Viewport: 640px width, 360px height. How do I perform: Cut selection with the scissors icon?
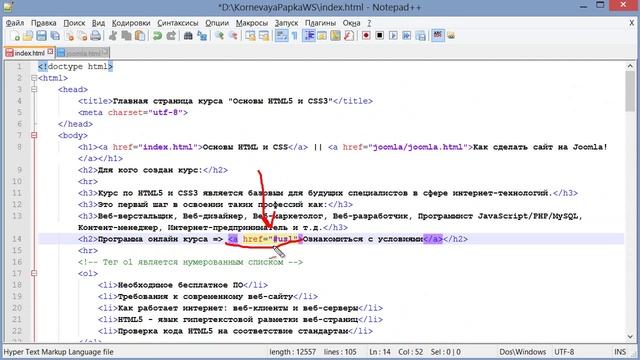pyautogui.click(x=113, y=36)
